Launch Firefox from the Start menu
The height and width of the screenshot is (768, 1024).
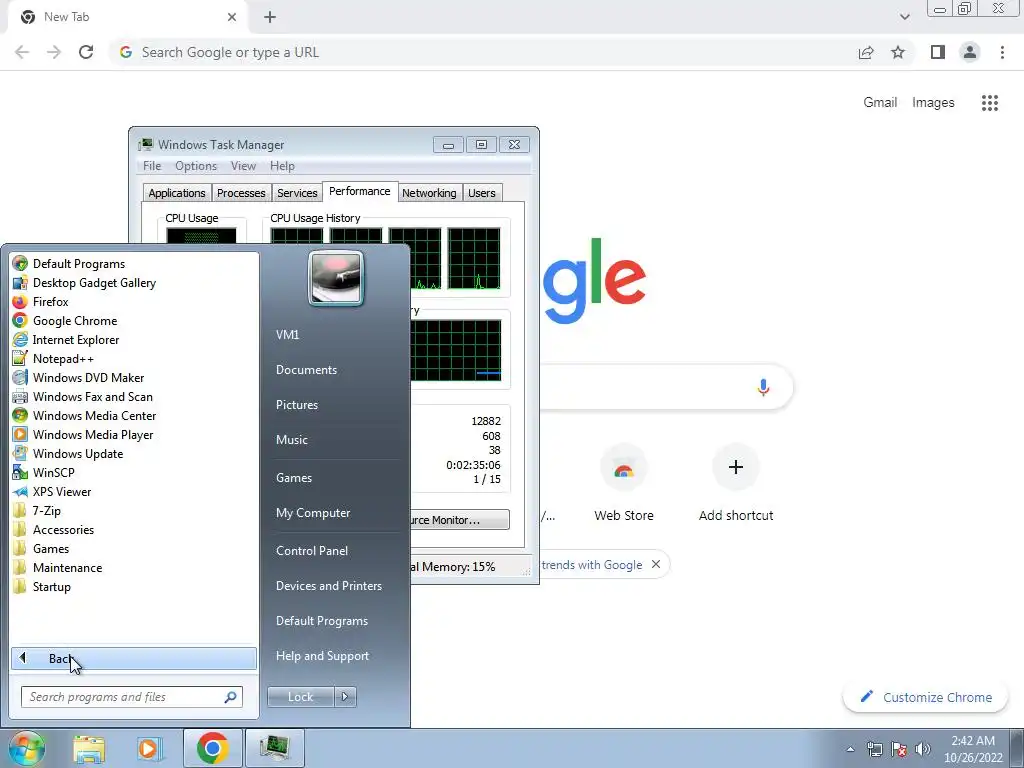tap(40, 302)
